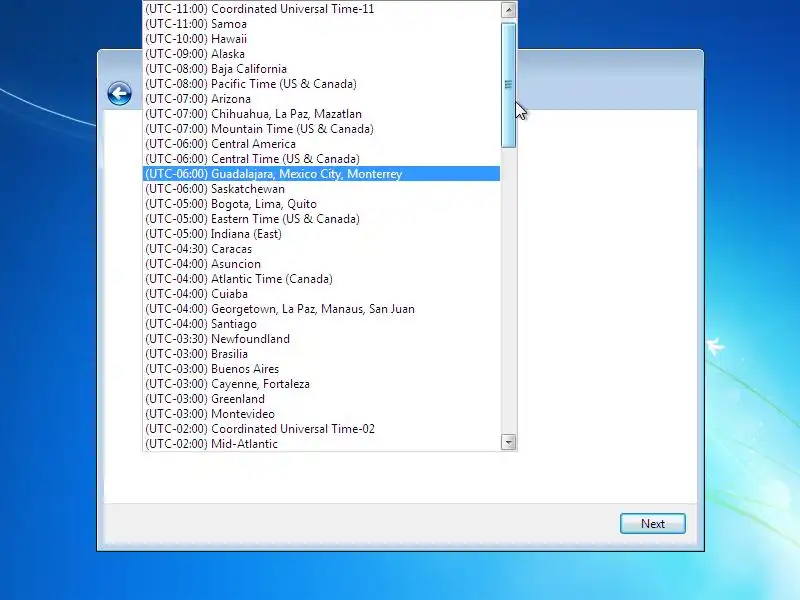
Task: Select (UTC-04:00) Asuncion entry
Action: coord(321,264)
